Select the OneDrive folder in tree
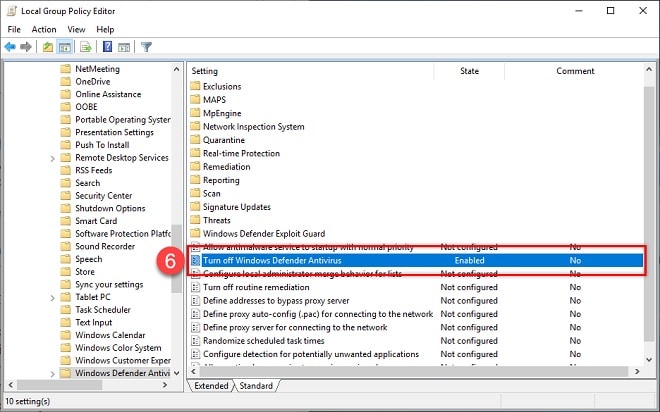The width and height of the screenshot is (660, 412). click(93, 81)
